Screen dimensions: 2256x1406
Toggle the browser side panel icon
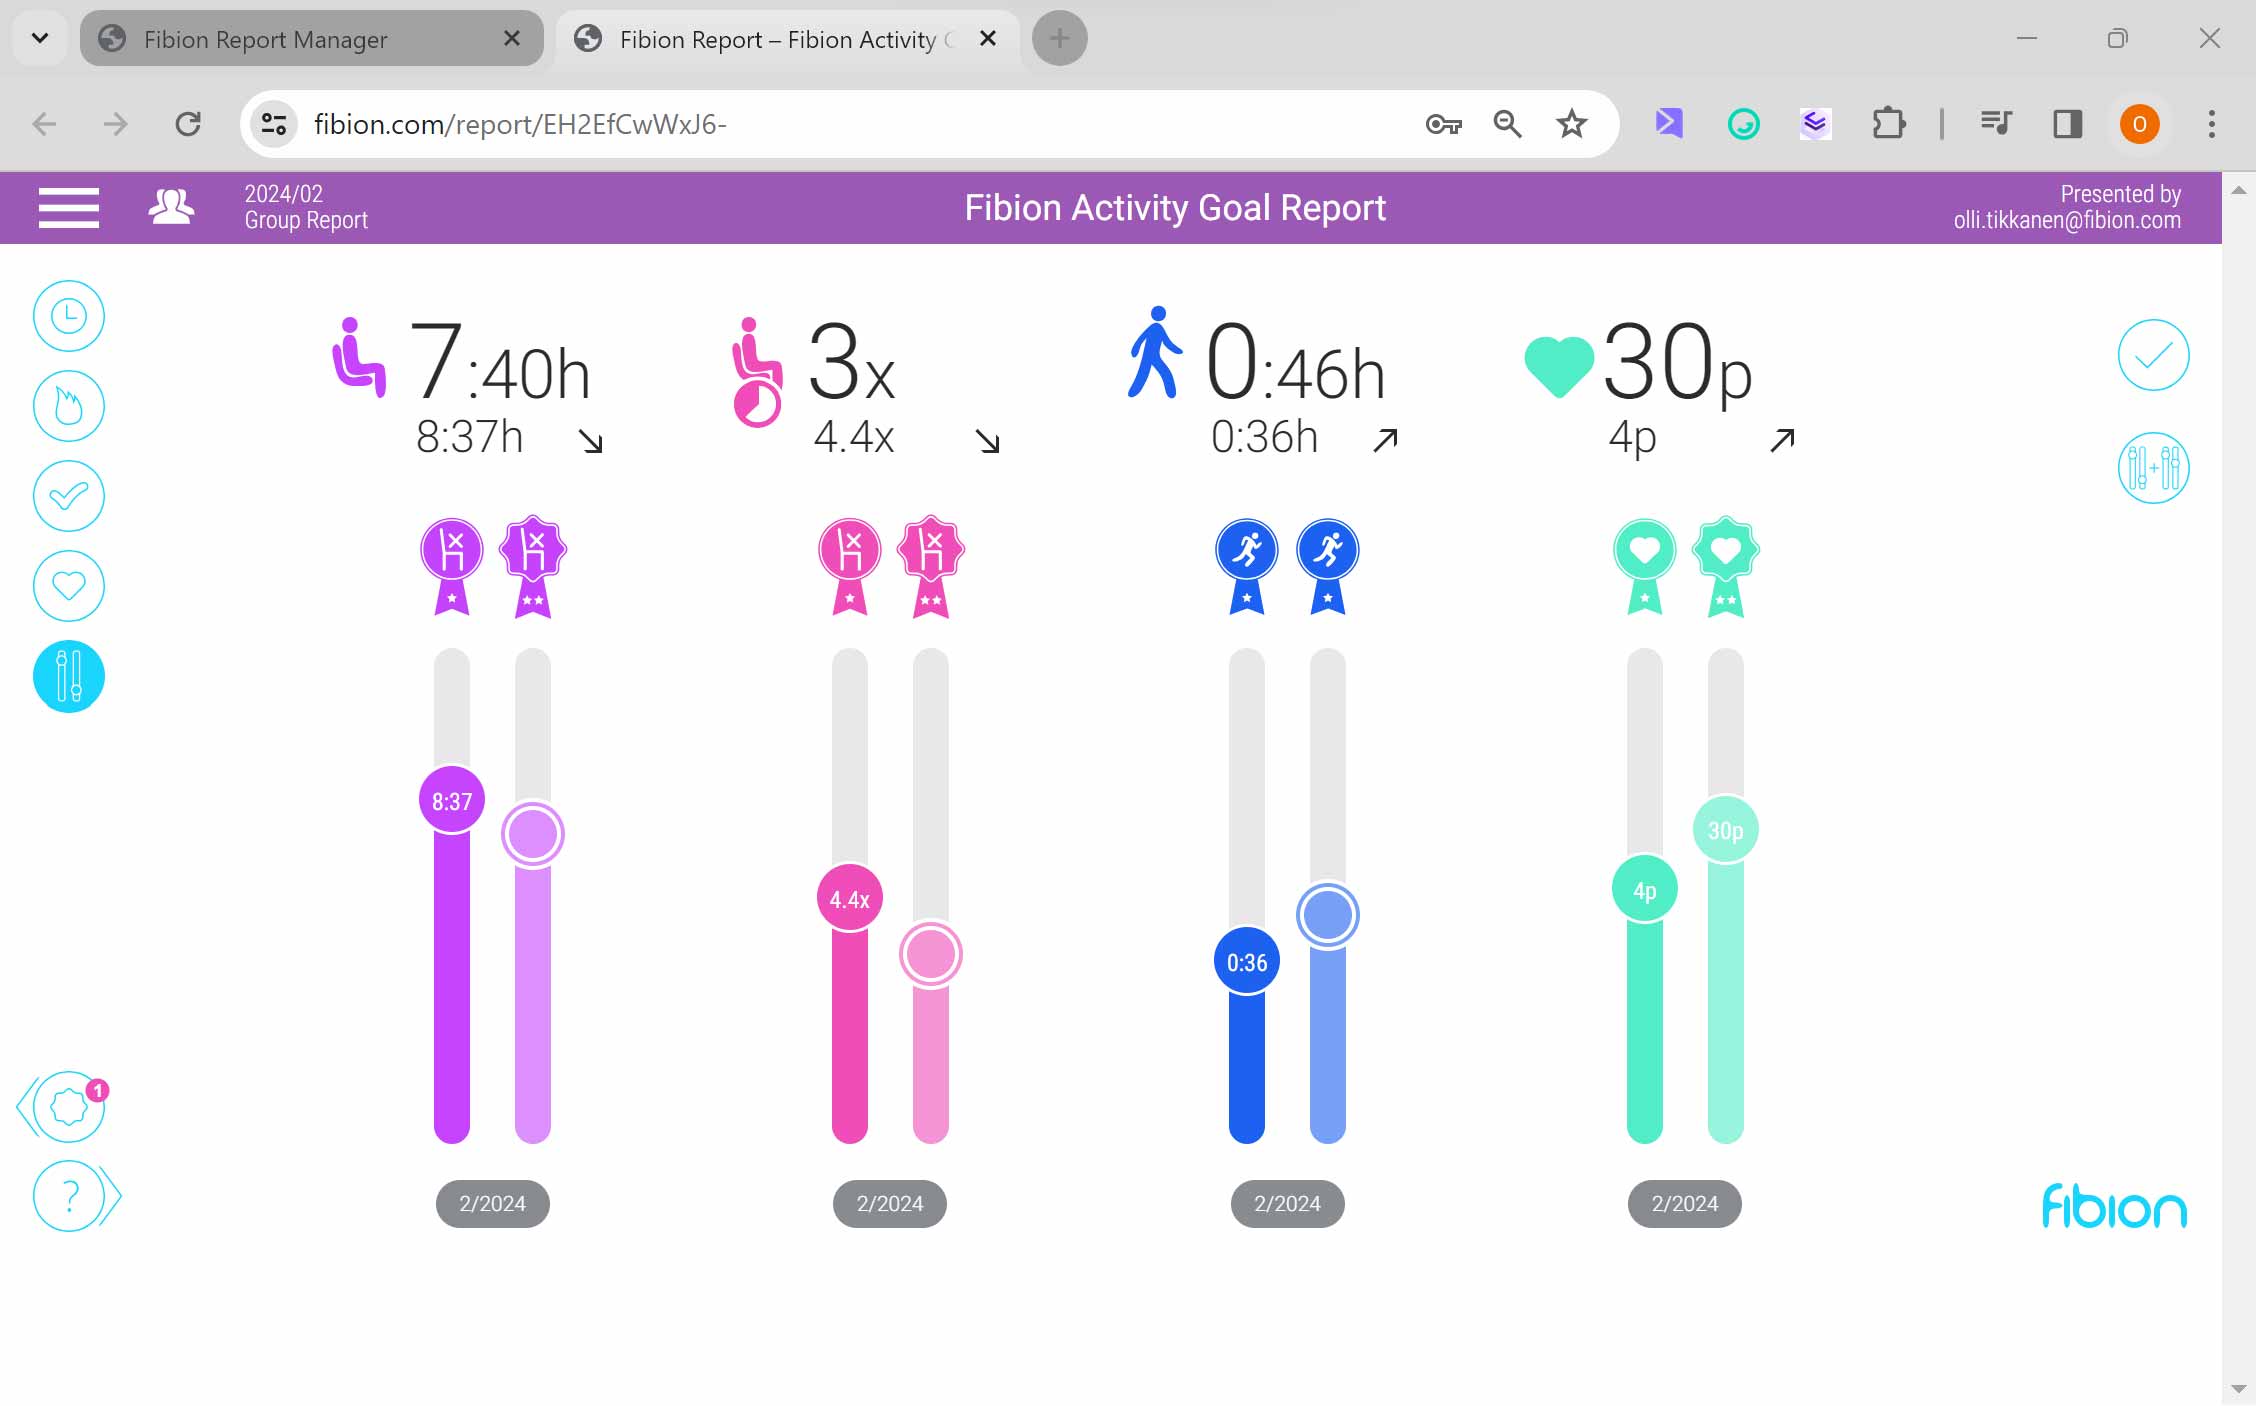[x=2067, y=124]
